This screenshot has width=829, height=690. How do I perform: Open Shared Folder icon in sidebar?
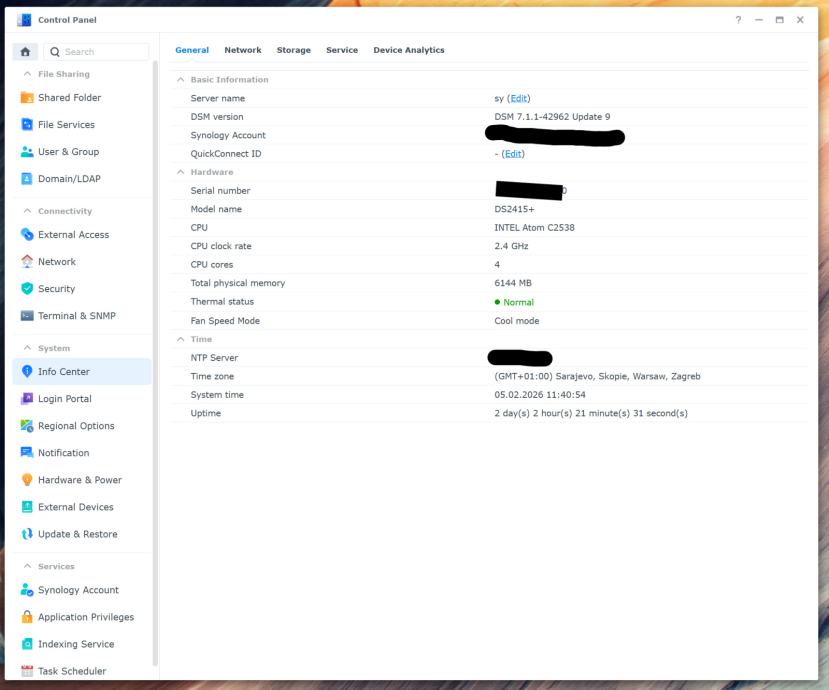tap(27, 97)
